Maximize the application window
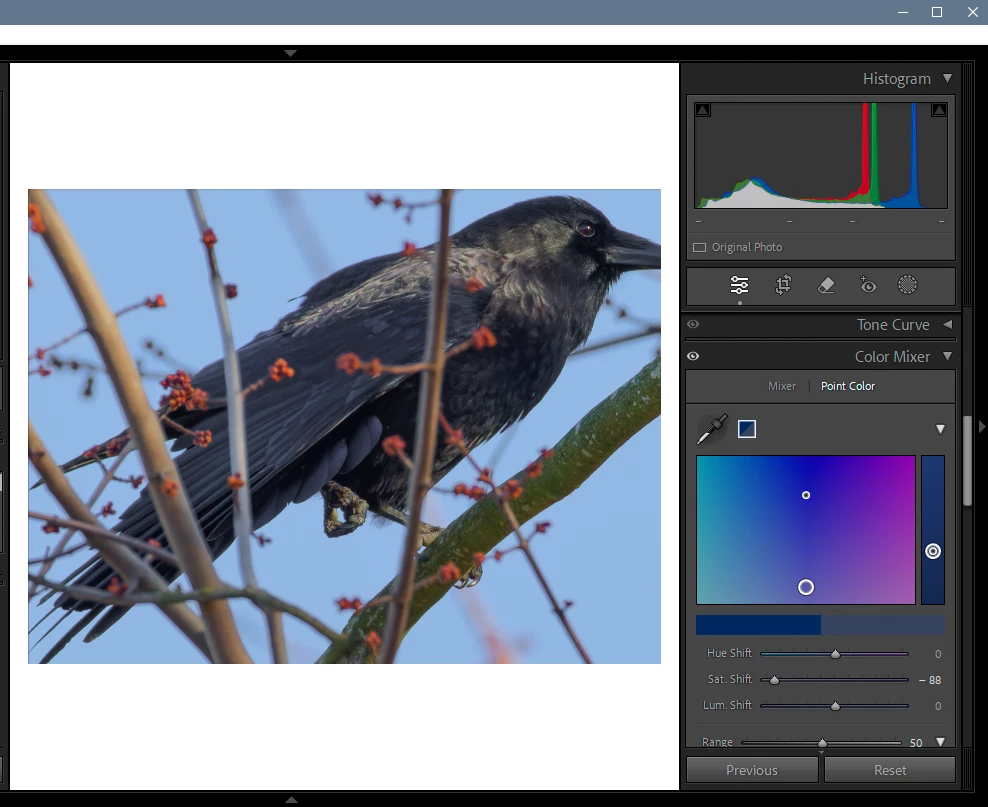The width and height of the screenshot is (988, 807). (937, 12)
